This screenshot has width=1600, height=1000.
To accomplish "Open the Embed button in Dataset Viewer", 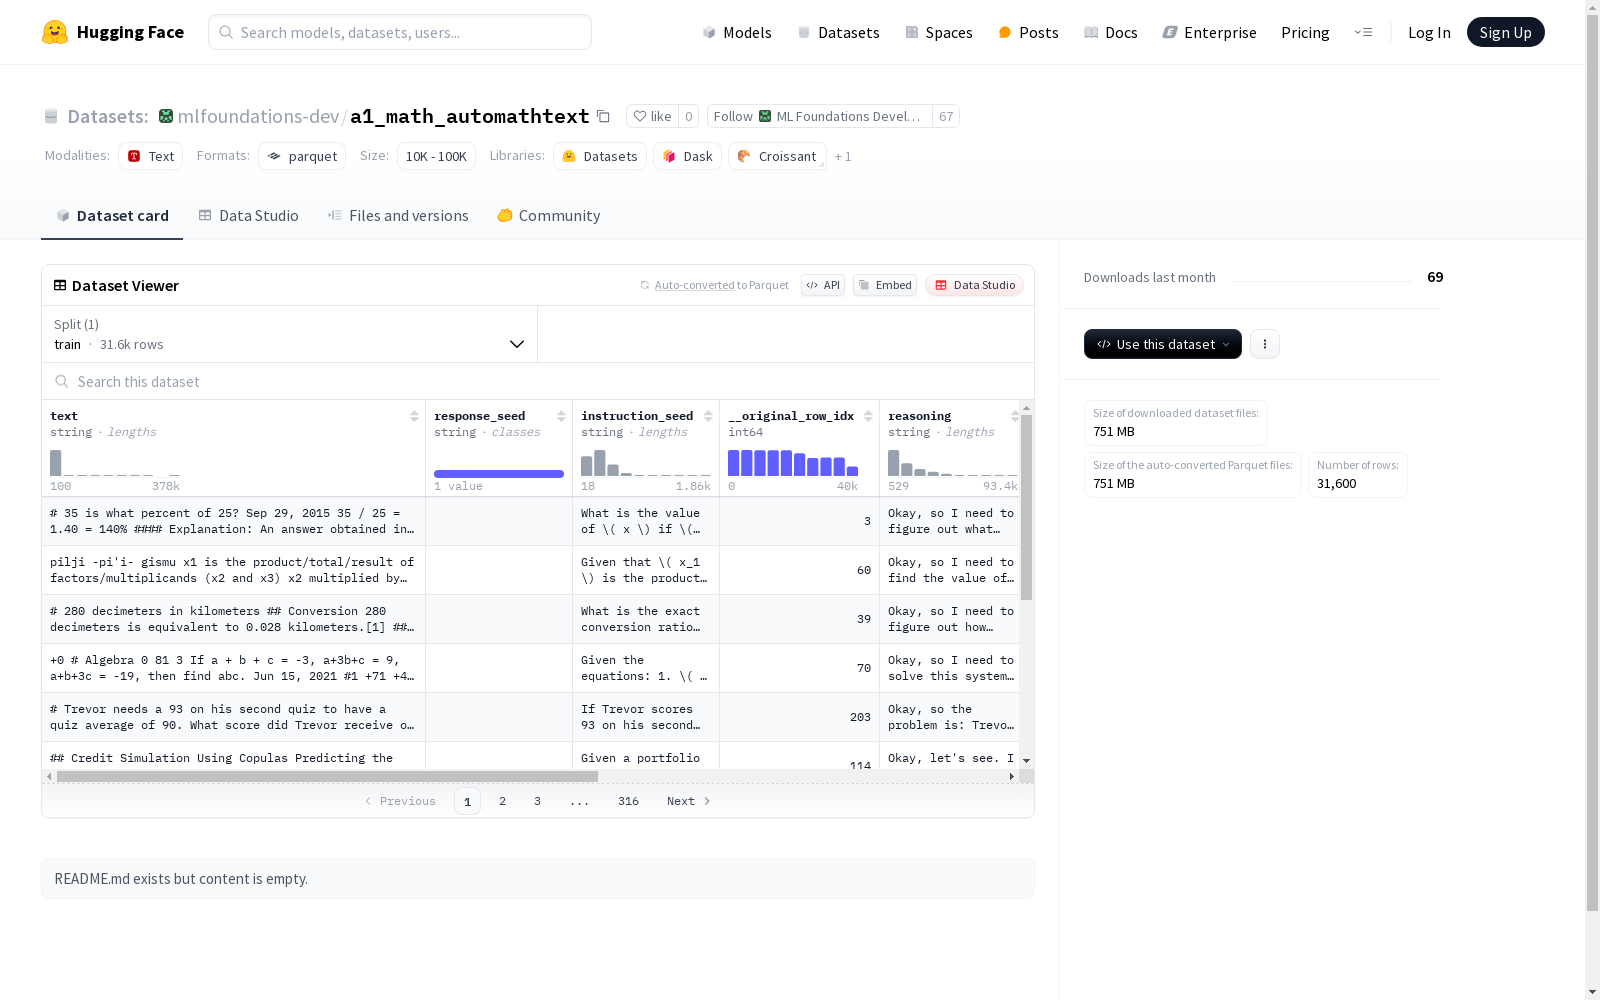I will click(x=885, y=285).
